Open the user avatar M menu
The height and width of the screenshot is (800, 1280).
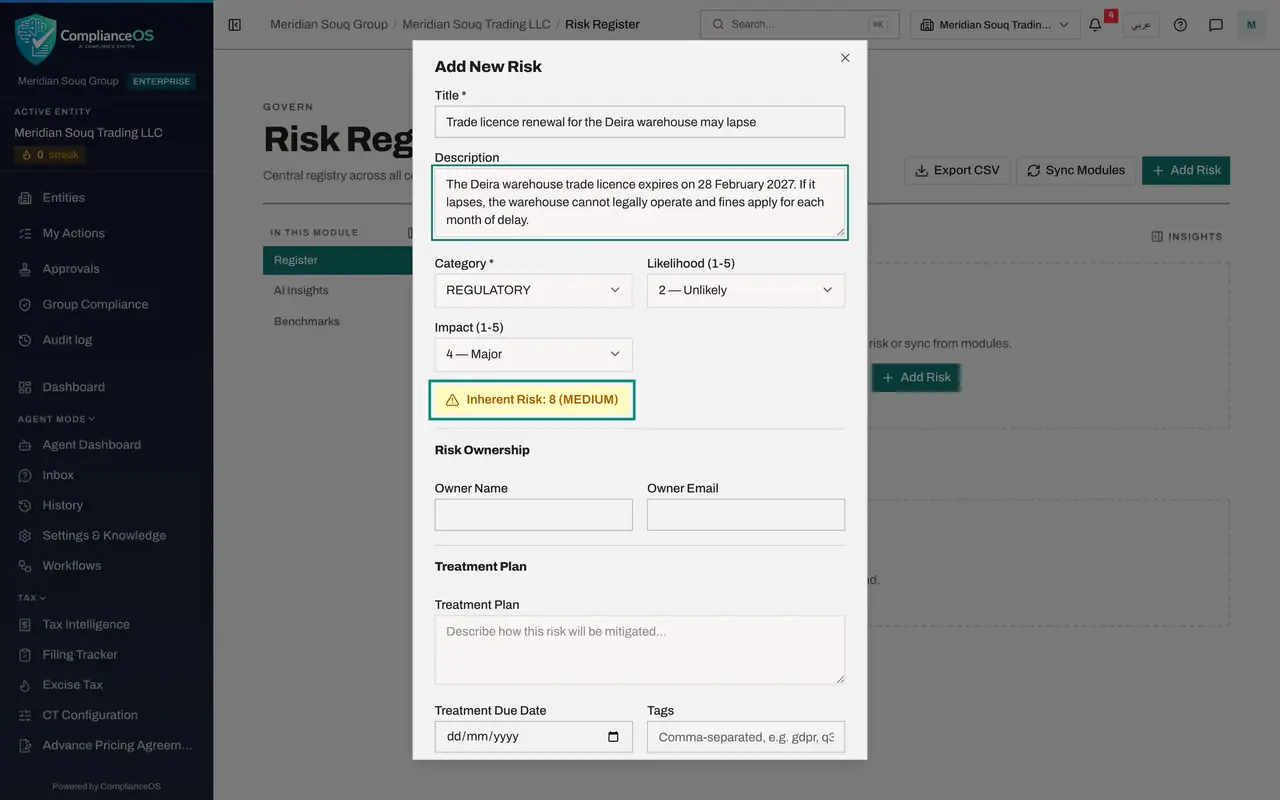(x=1251, y=24)
